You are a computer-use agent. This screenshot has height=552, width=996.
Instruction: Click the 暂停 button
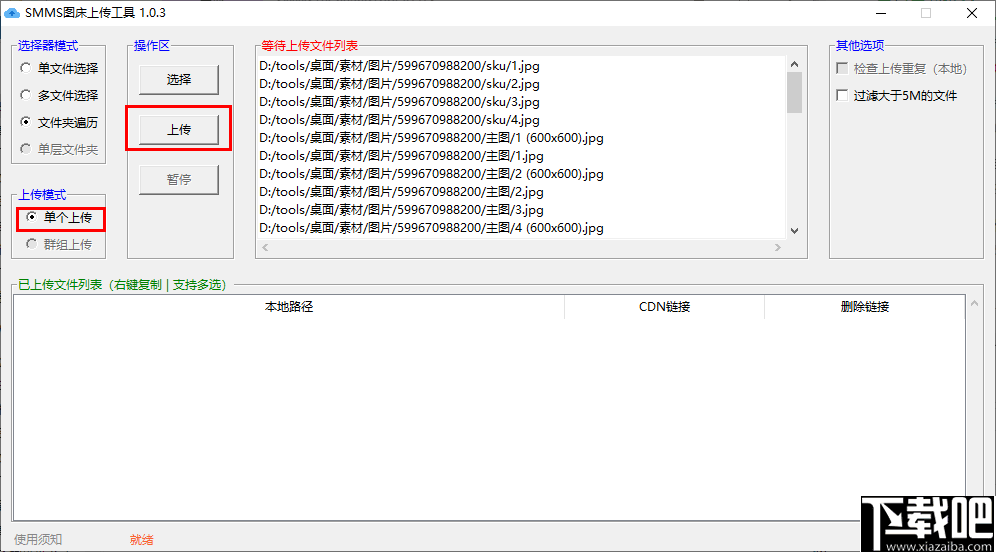point(179,180)
